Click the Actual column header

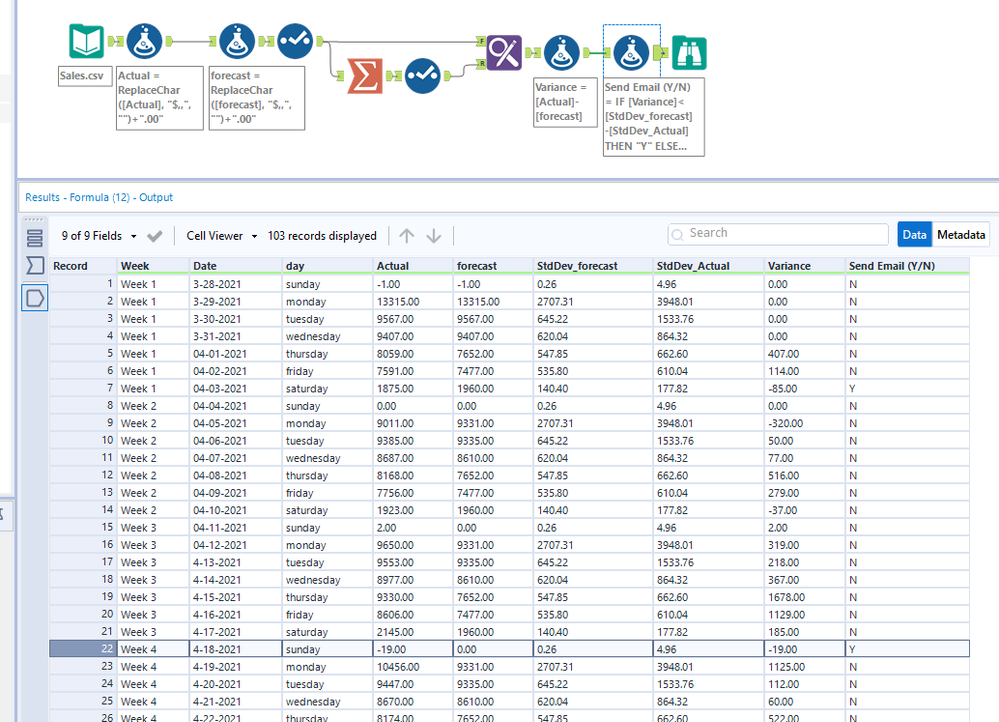tap(413, 266)
